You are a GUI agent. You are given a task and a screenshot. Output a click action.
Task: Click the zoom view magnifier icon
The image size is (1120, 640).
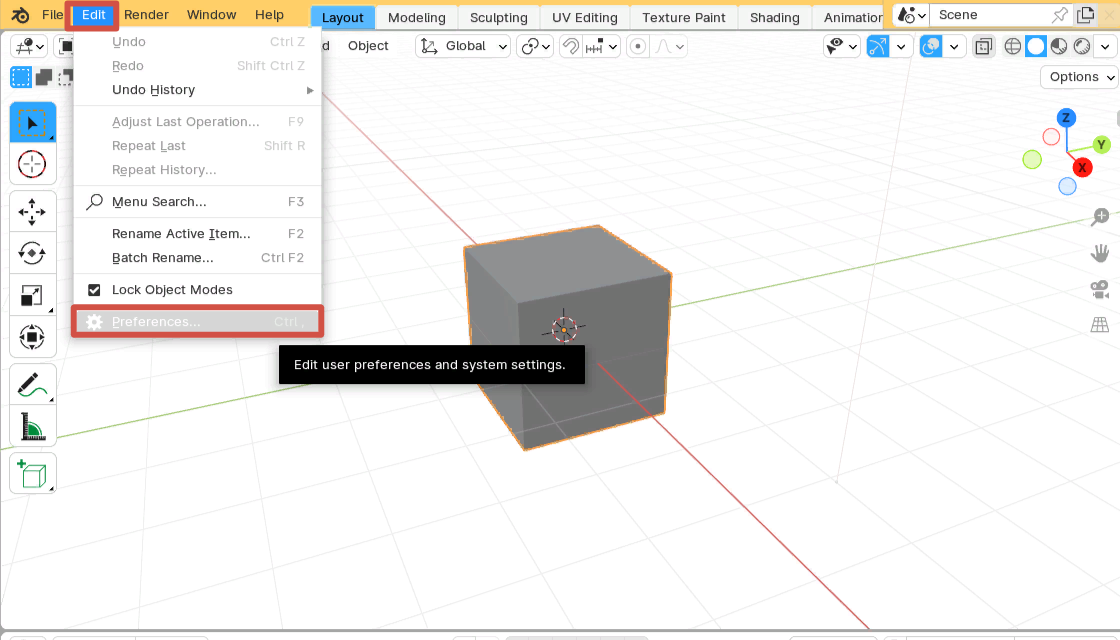[1100, 216]
